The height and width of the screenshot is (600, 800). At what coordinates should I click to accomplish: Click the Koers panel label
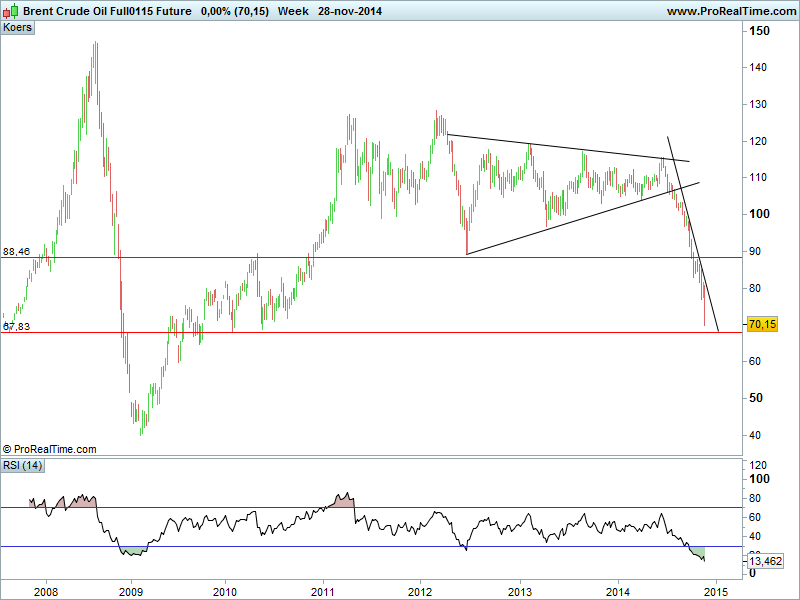pos(18,28)
